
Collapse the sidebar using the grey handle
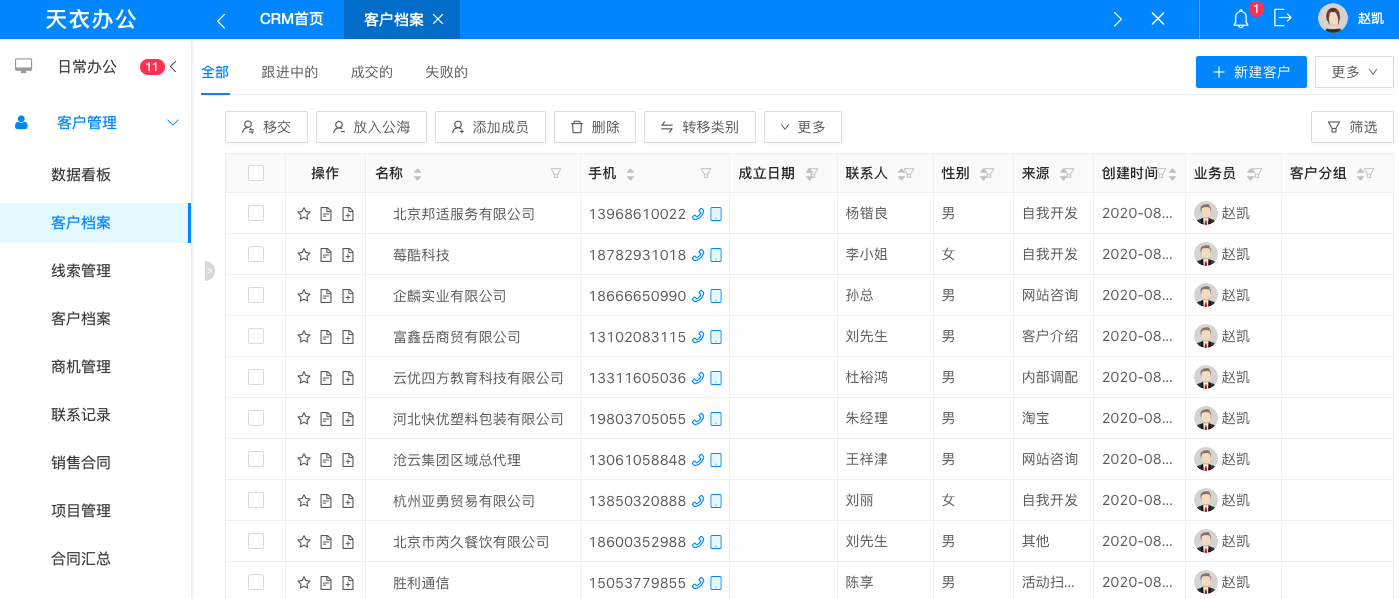pyautogui.click(x=209, y=271)
